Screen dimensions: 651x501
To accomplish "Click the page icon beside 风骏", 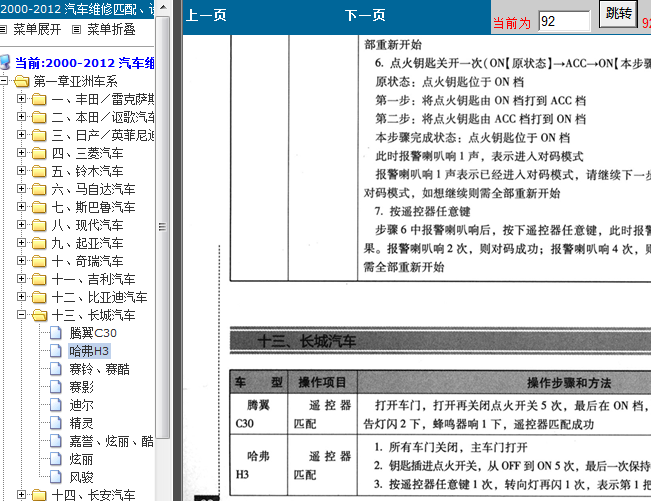I will (56, 477).
